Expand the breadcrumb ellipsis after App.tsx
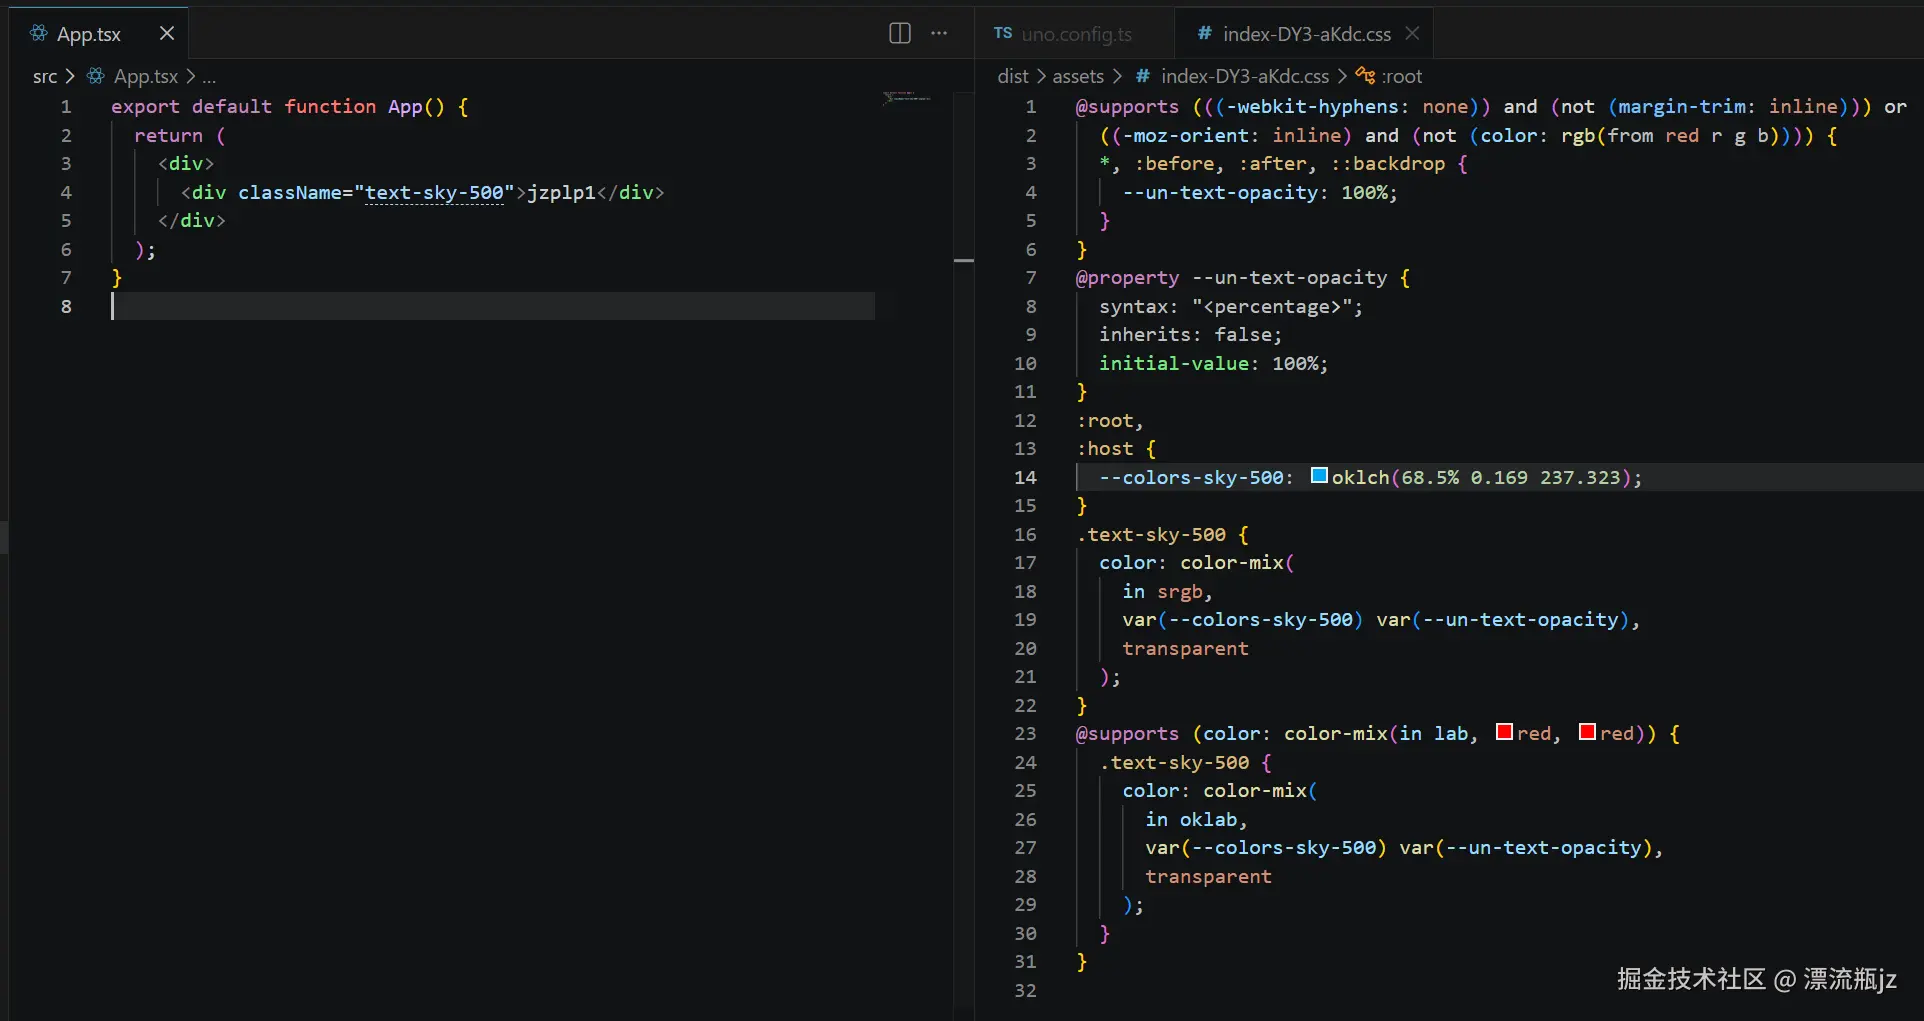 tap(209, 77)
